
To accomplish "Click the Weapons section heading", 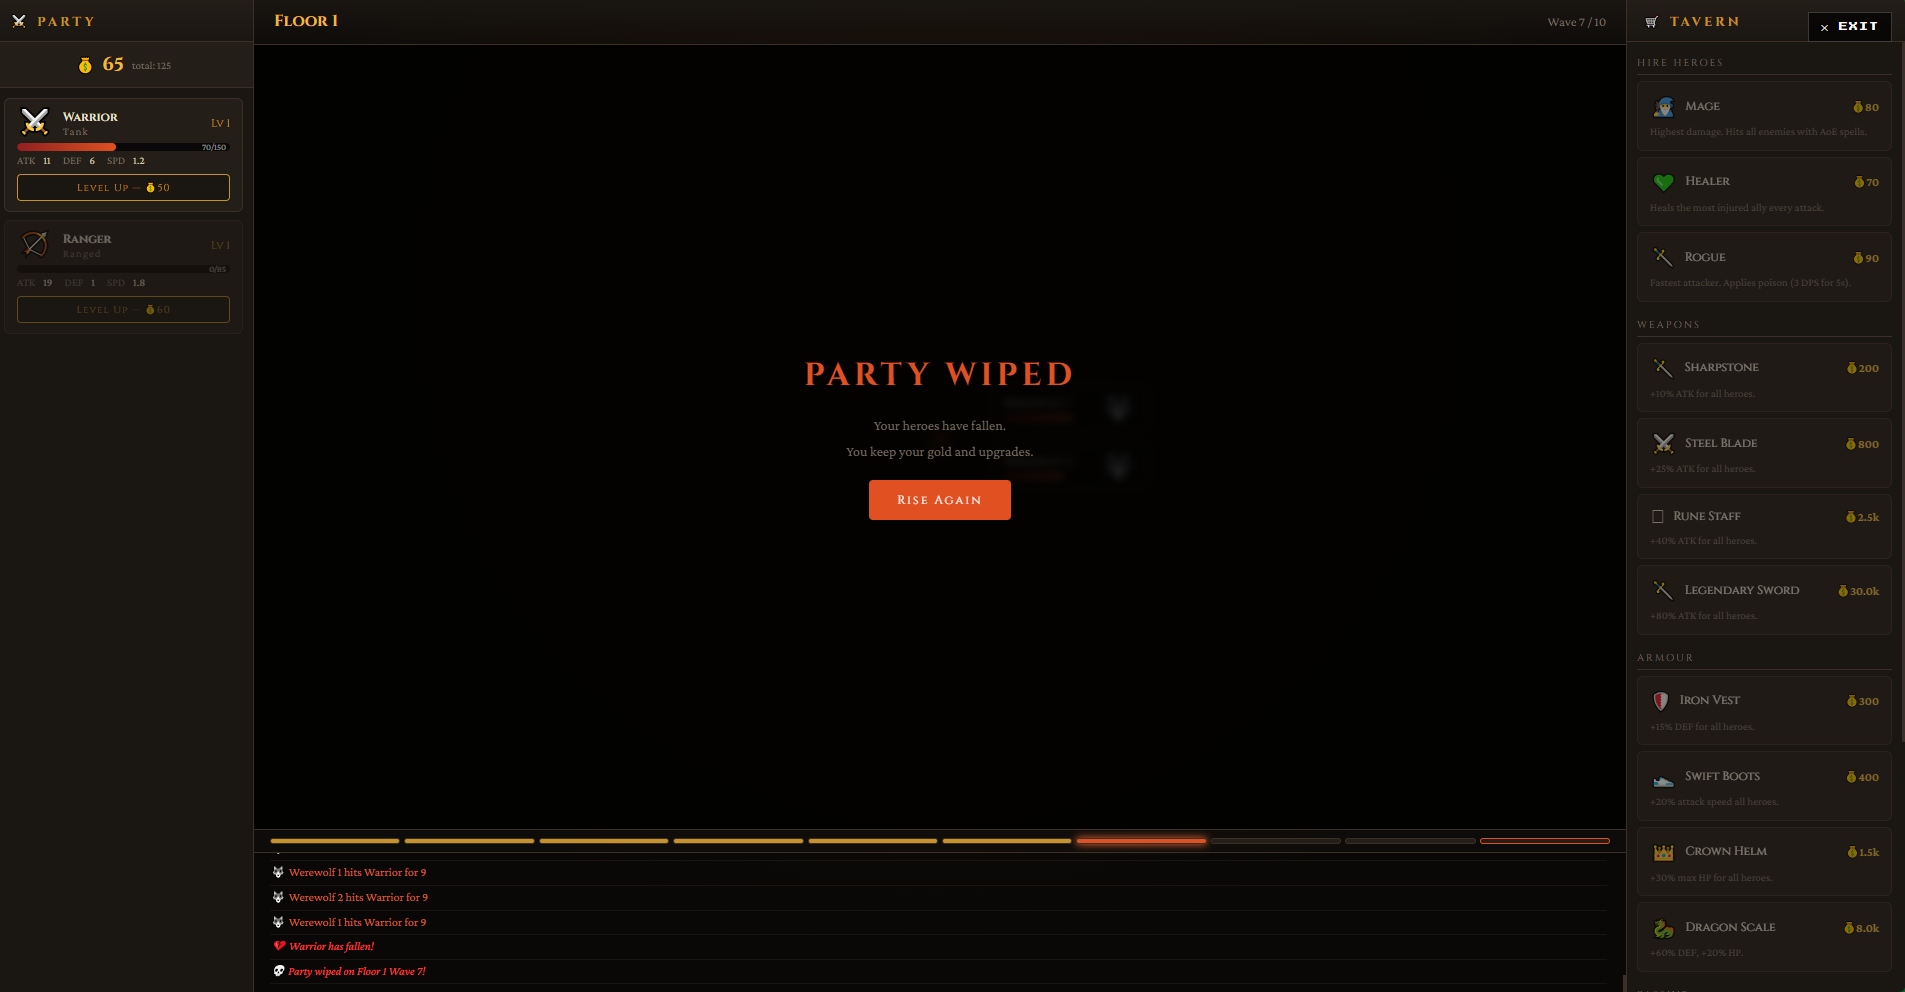I will click(x=1668, y=325).
